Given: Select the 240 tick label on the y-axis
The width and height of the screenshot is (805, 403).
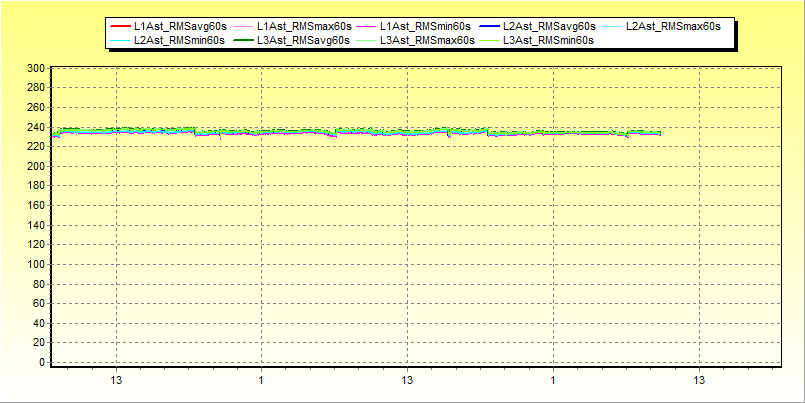Looking at the screenshot, I should point(36,128).
